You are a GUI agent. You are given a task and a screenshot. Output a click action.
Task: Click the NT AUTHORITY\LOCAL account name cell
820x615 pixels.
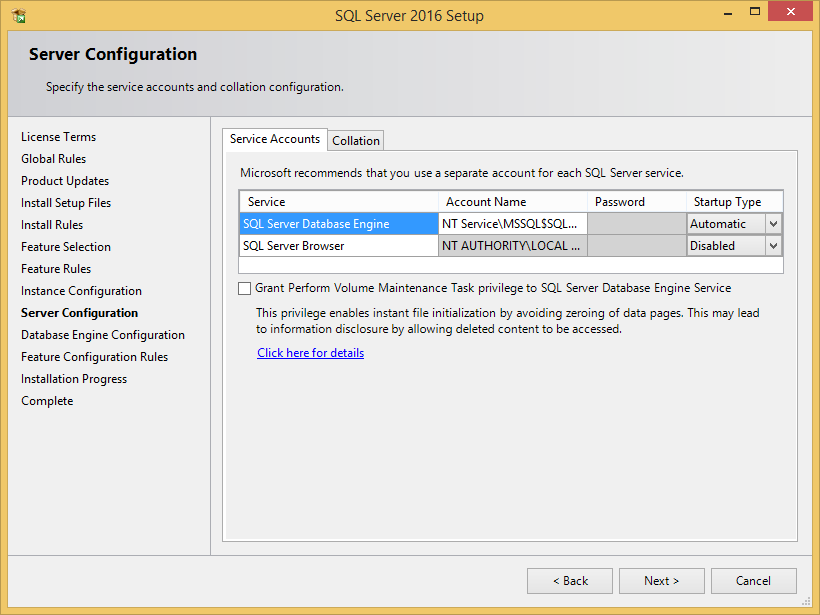click(513, 246)
